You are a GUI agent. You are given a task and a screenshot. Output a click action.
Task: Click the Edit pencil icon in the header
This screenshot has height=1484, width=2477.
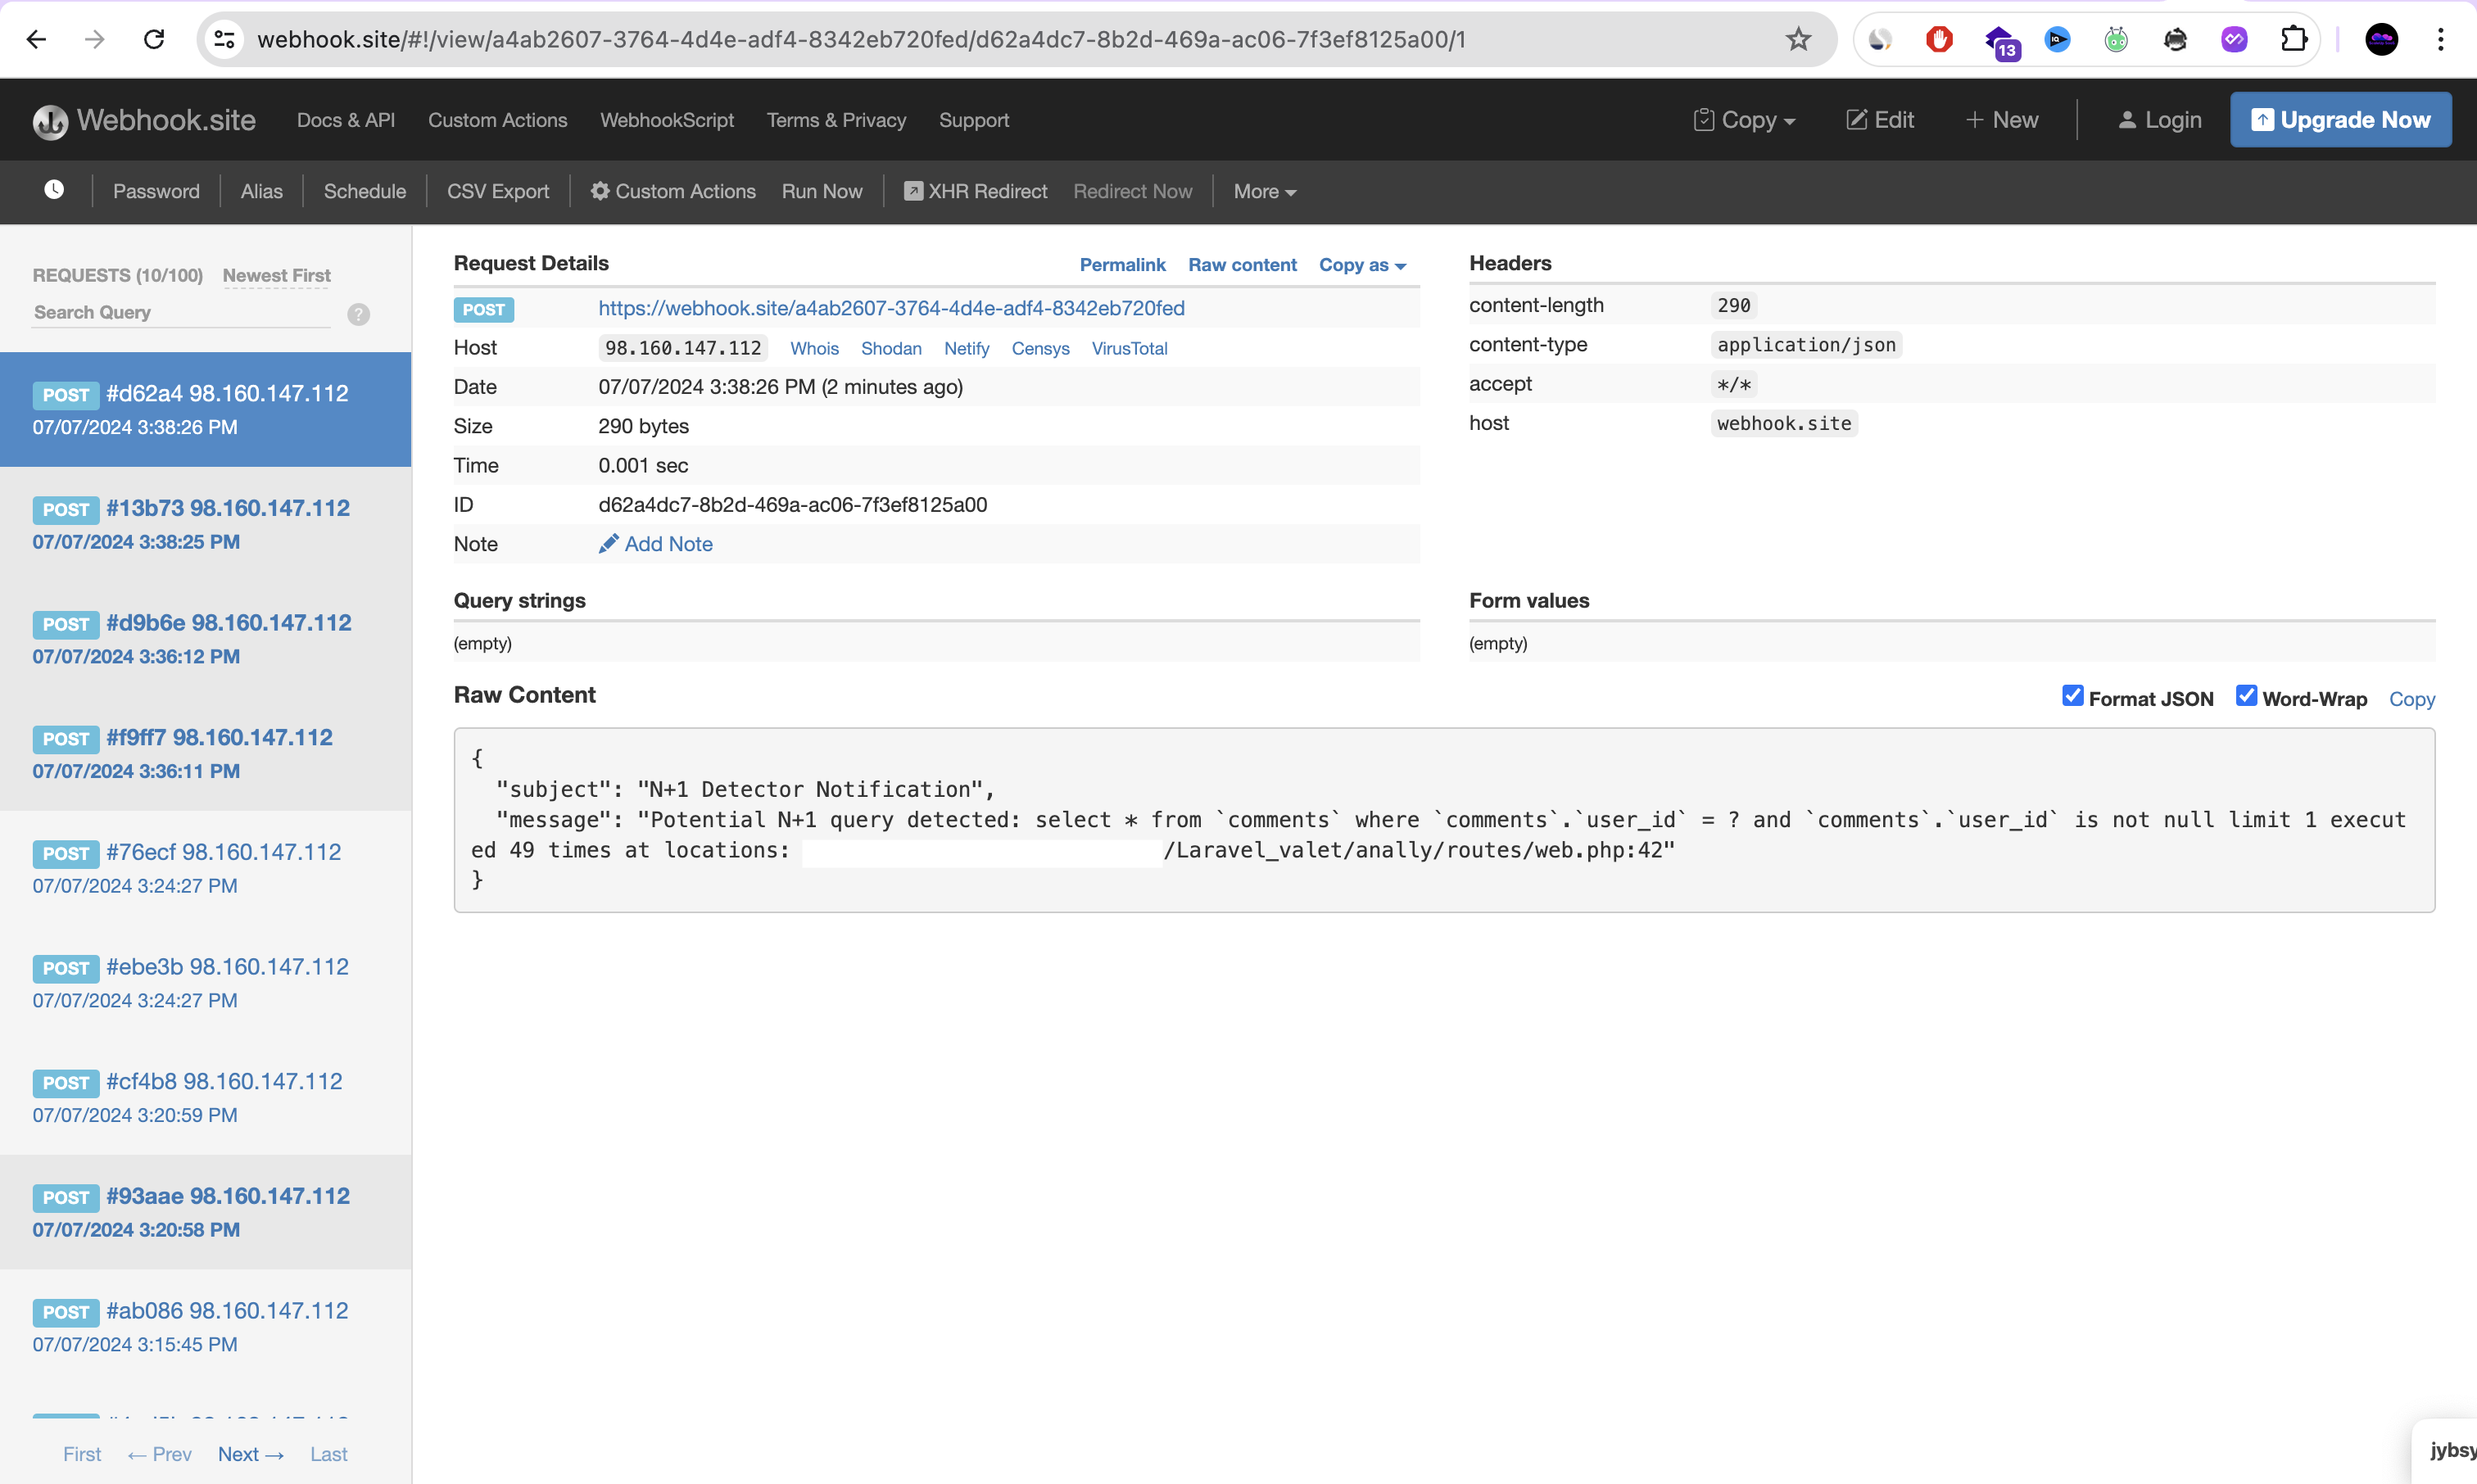1856,119
